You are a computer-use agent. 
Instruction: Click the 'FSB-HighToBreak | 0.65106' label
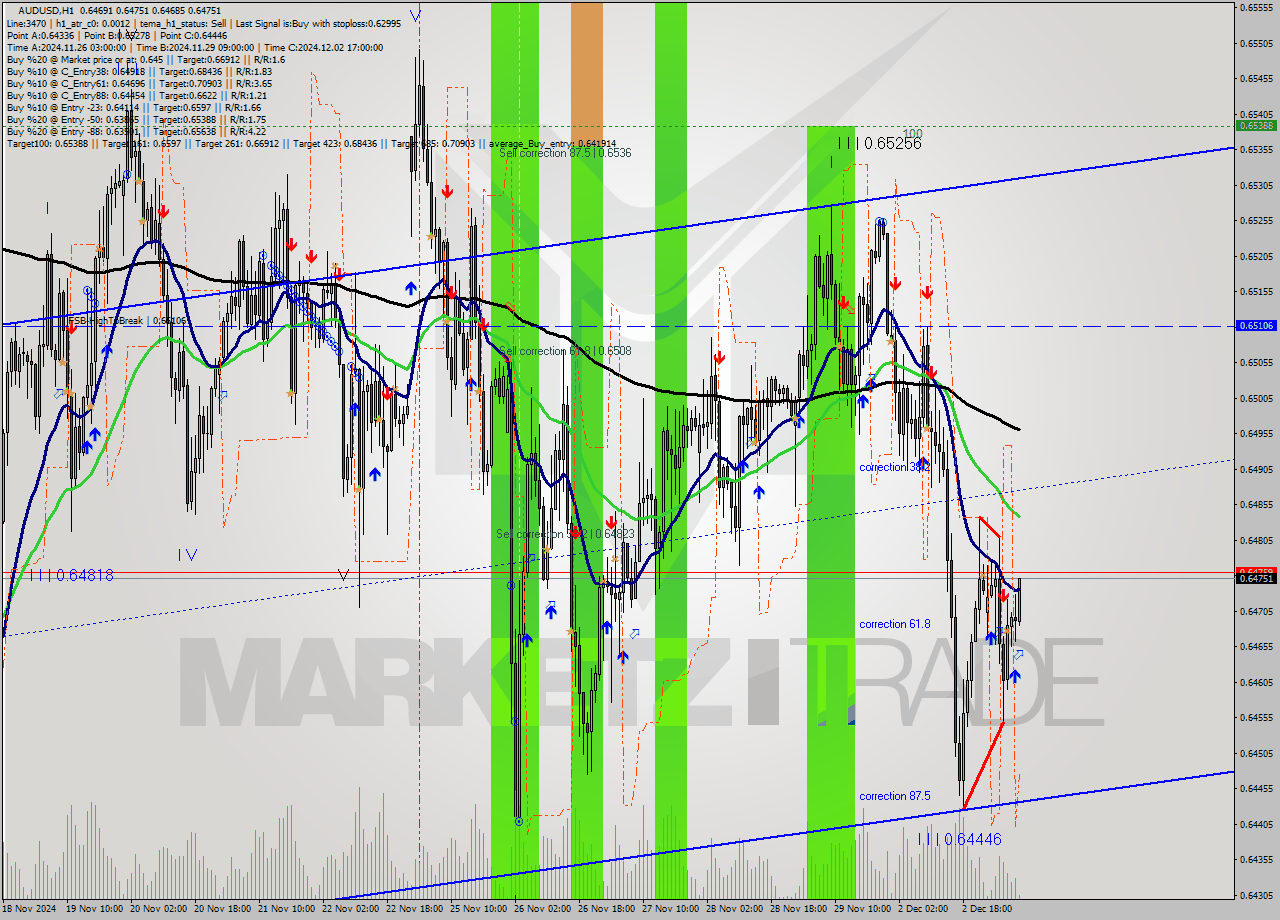point(127,321)
